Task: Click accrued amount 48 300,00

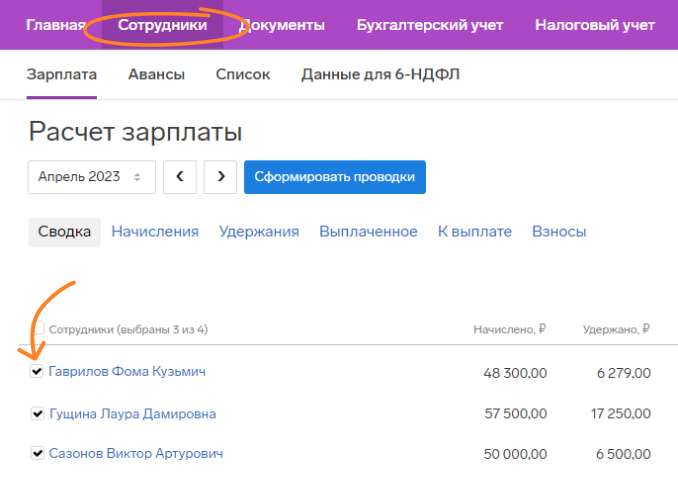Action: click(x=515, y=373)
